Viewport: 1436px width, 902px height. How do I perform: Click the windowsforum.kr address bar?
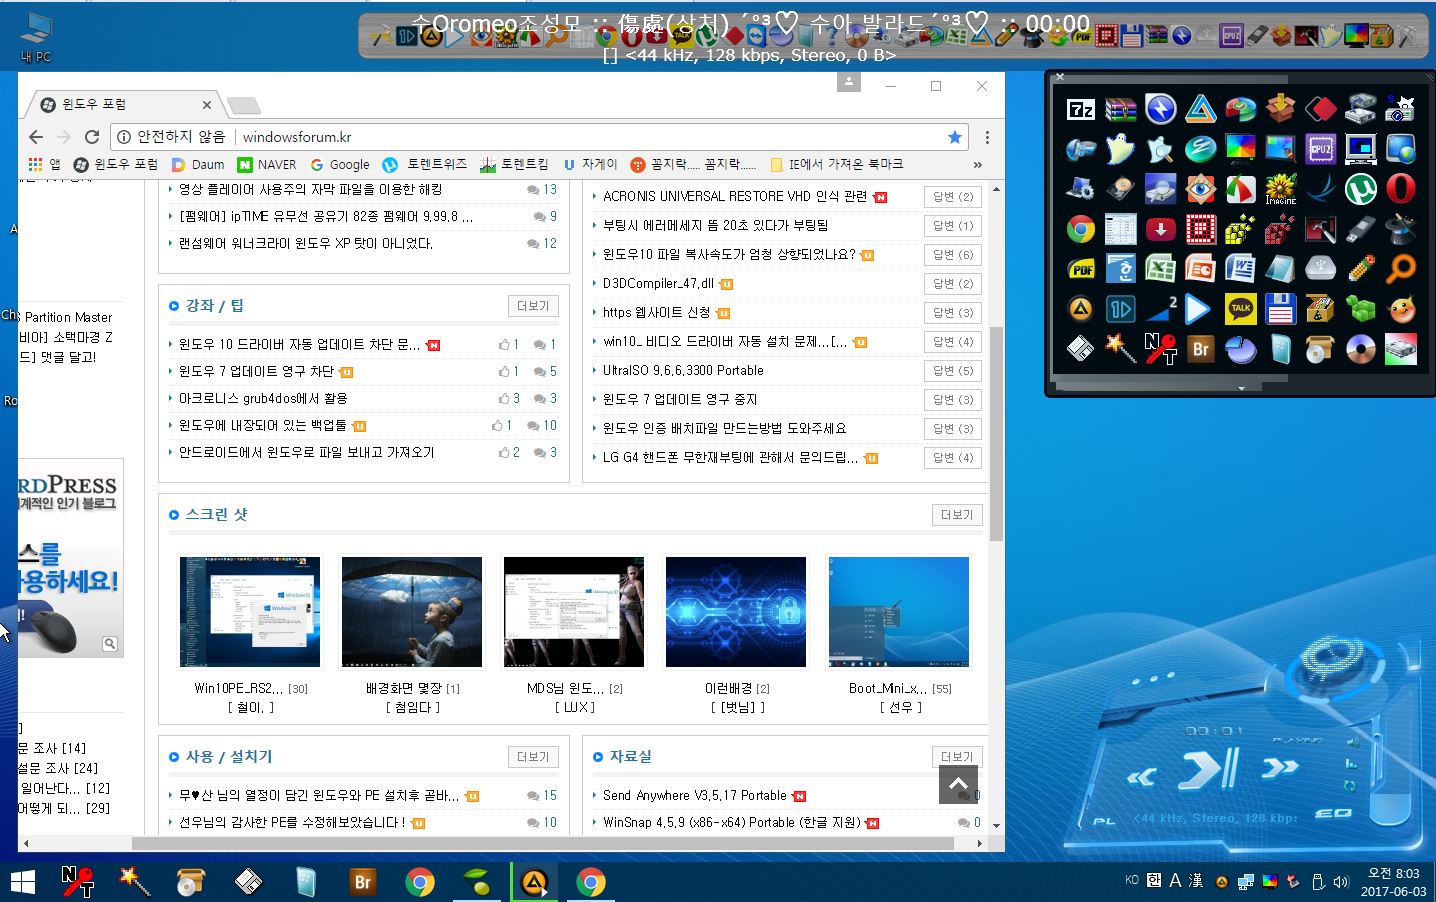540,137
